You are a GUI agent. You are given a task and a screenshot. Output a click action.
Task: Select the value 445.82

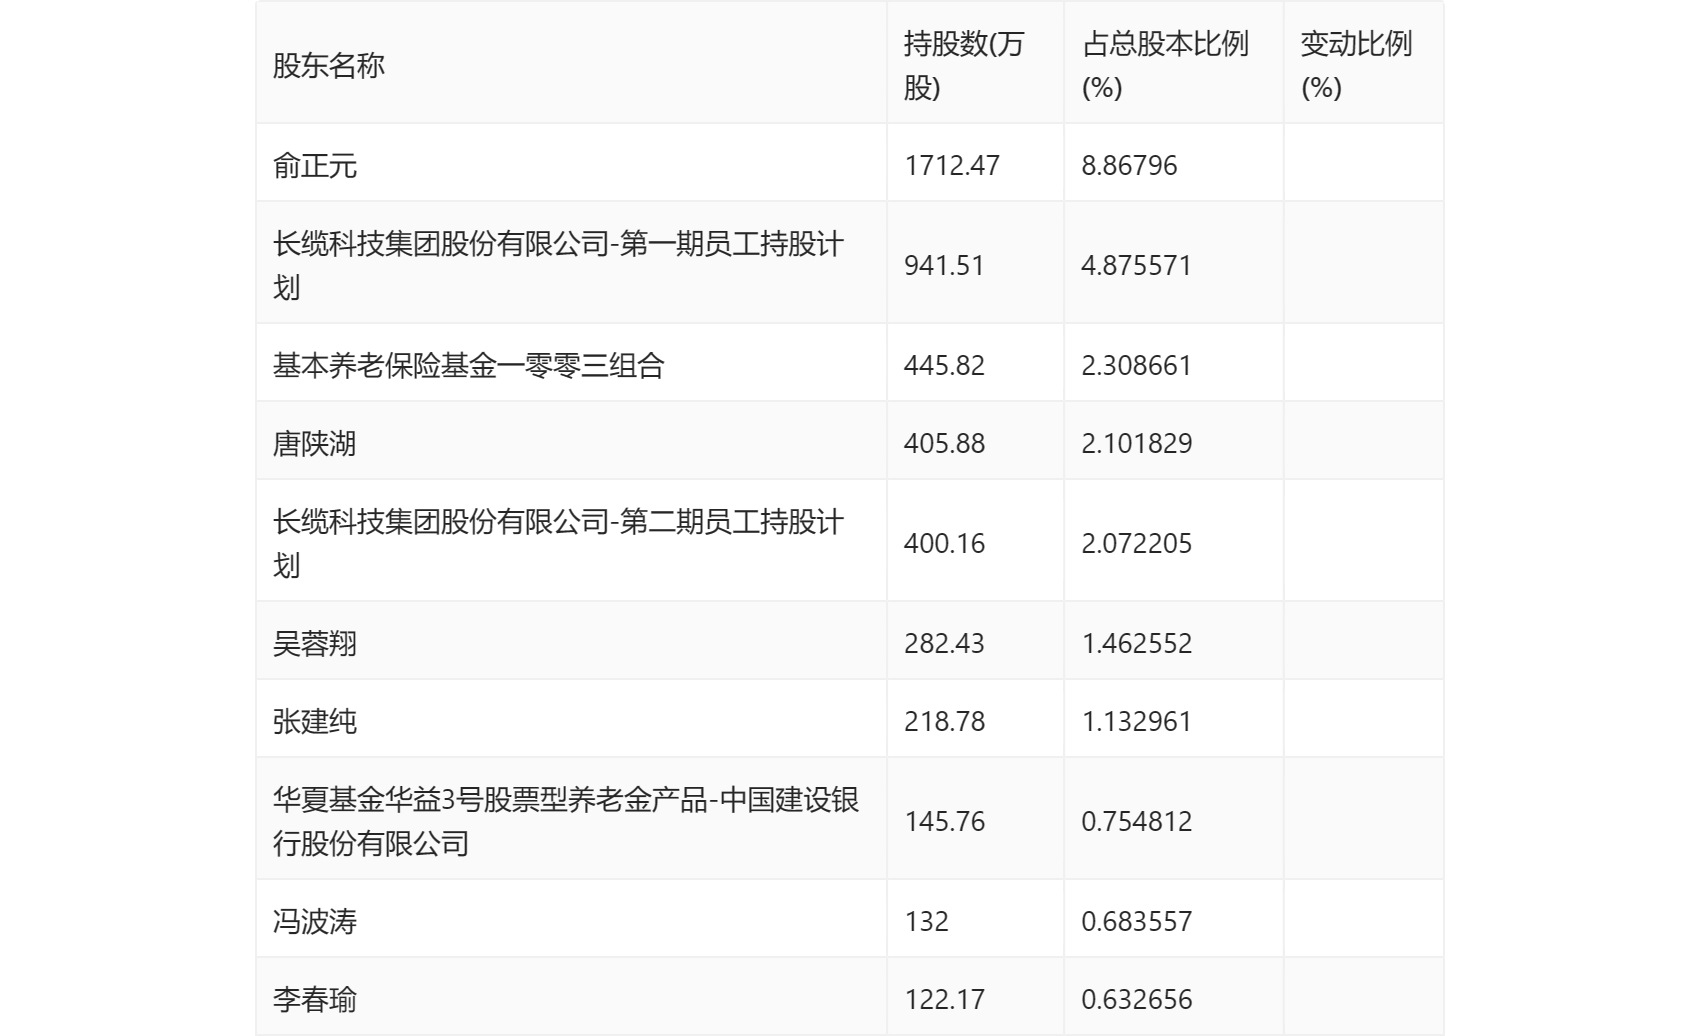tap(944, 366)
